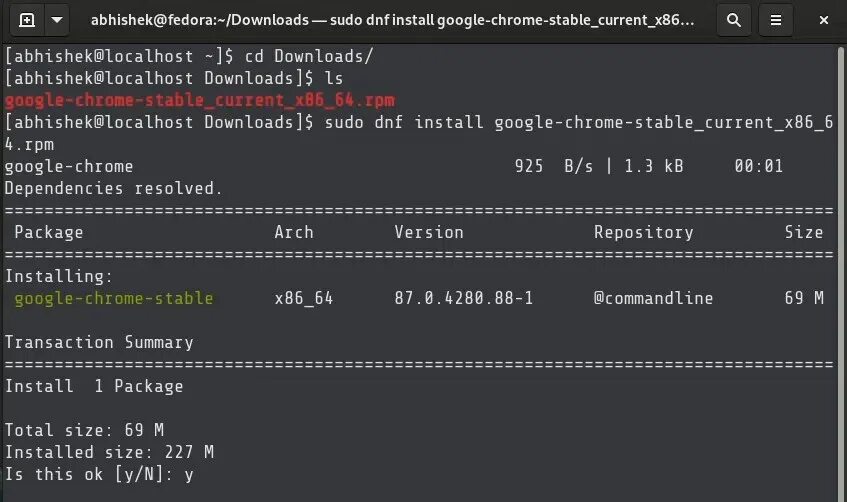Click the version number 87.0.4280.88-1
The image size is (847, 502).
(463, 298)
